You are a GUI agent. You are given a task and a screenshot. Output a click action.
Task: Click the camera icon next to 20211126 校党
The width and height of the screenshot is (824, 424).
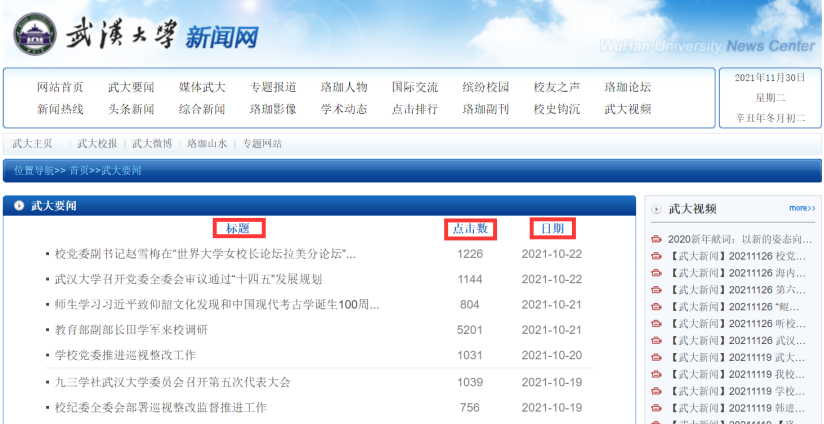pyautogui.click(x=656, y=256)
